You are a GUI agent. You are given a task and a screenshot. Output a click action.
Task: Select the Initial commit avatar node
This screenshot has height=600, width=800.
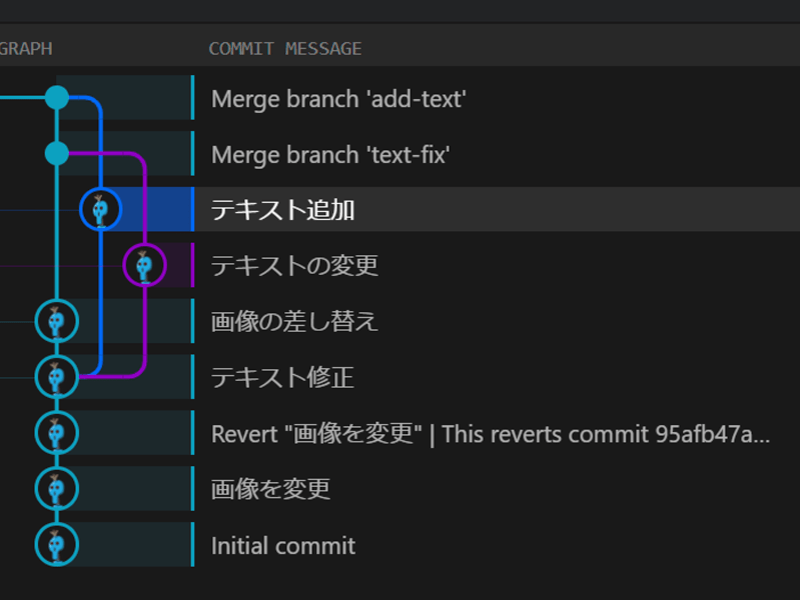(x=57, y=545)
